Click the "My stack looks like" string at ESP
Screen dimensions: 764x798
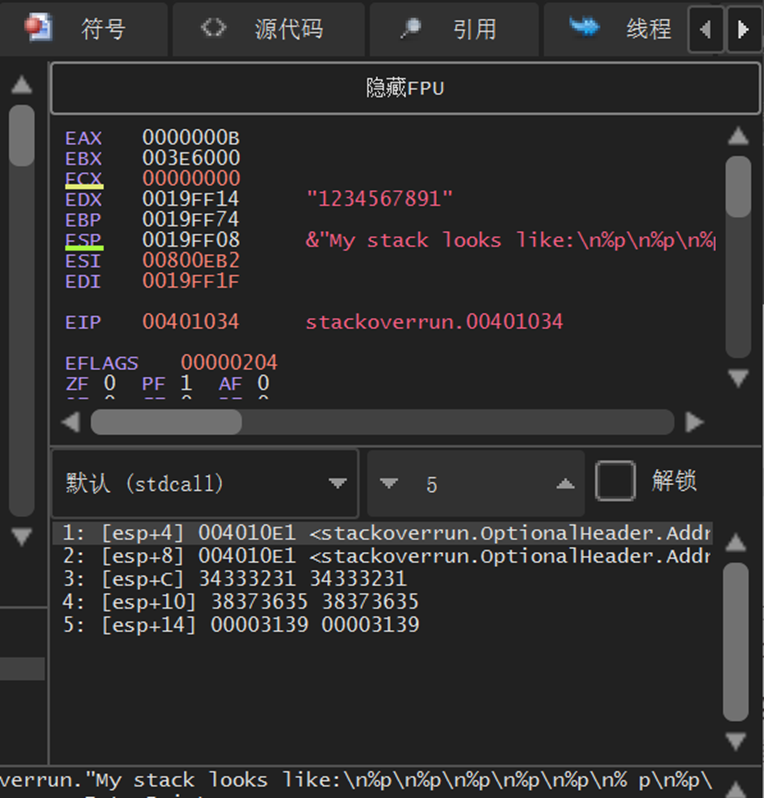coord(511,240)
